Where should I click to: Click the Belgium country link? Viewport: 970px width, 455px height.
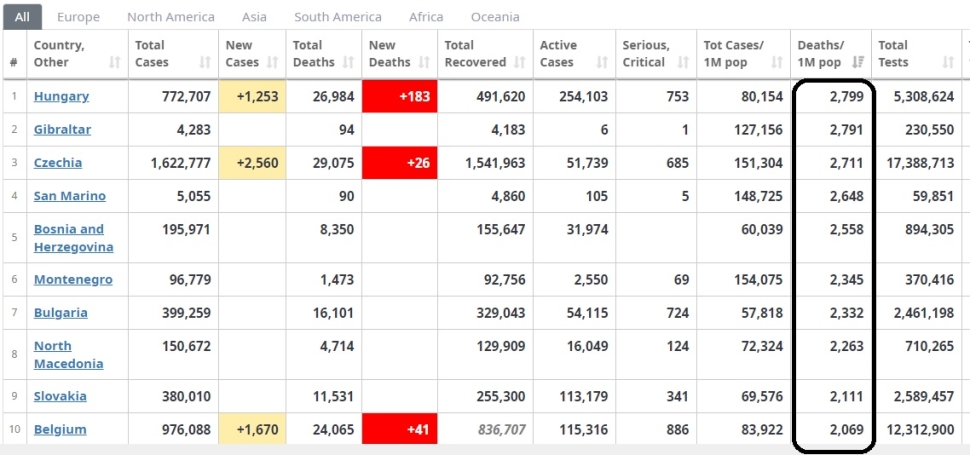click(60, 430)
